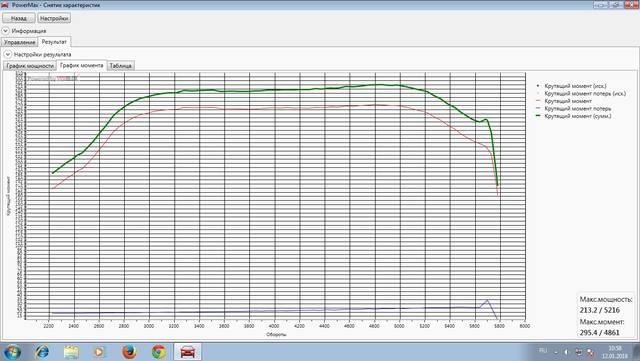Click the volume speaker tray icon
The height and width of the screenshot is (361, 640).
pyautogui.click(x=567, y=352)
